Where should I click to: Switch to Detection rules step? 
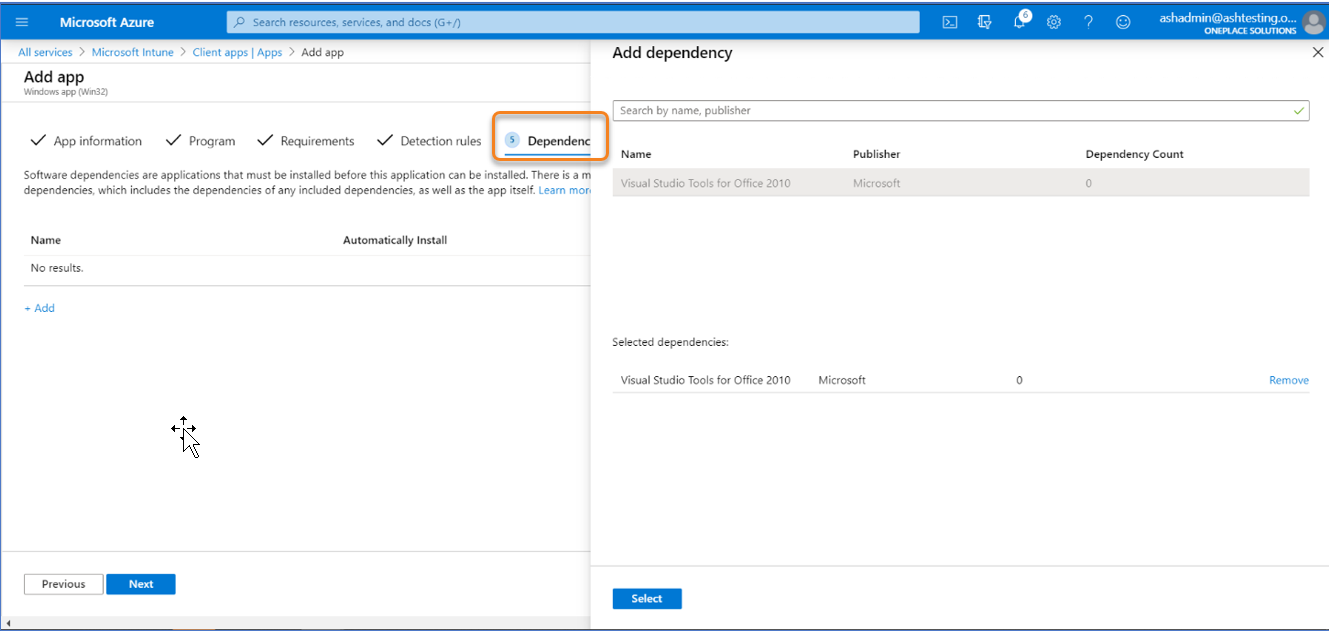[x=429, y=141]
